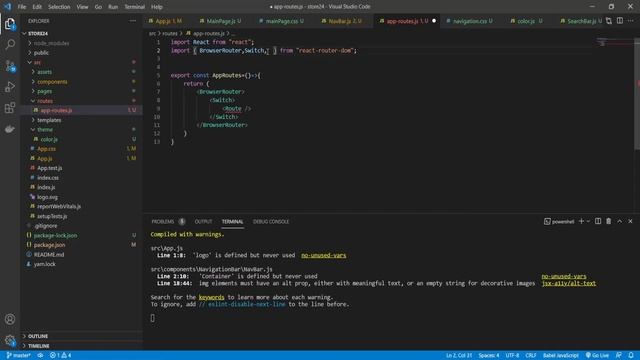Click feedback icon in status bar

pos(619,356)
